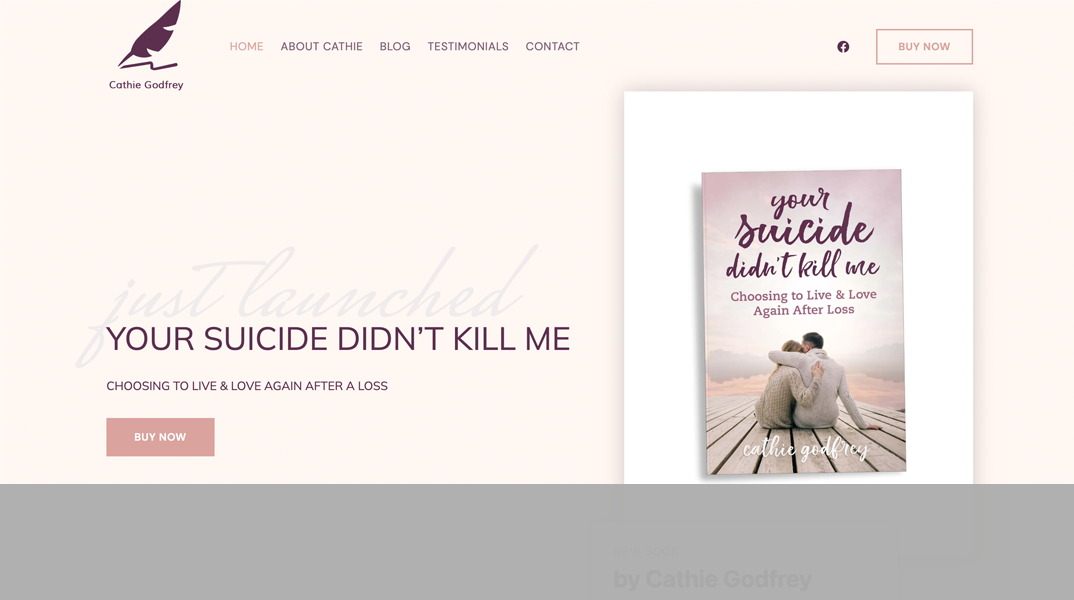
Task: Click the faded New Book label
Action: point(646,551)
